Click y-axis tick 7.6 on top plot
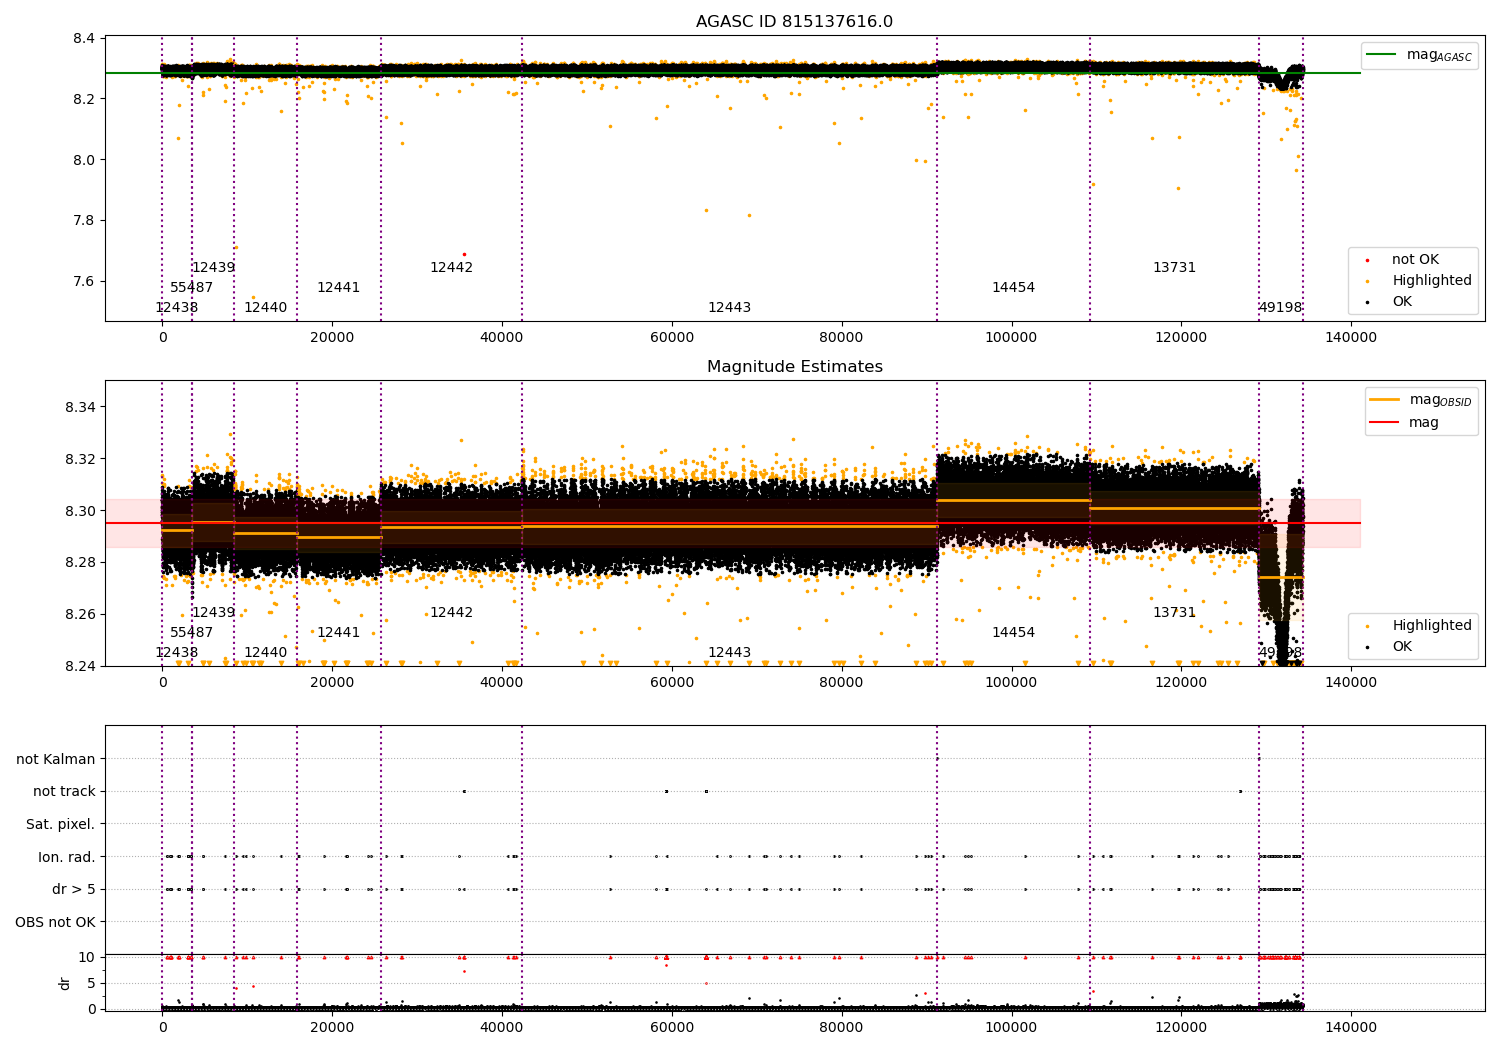This screenshot has height=1050, width=1500. (x=84, y=281)
